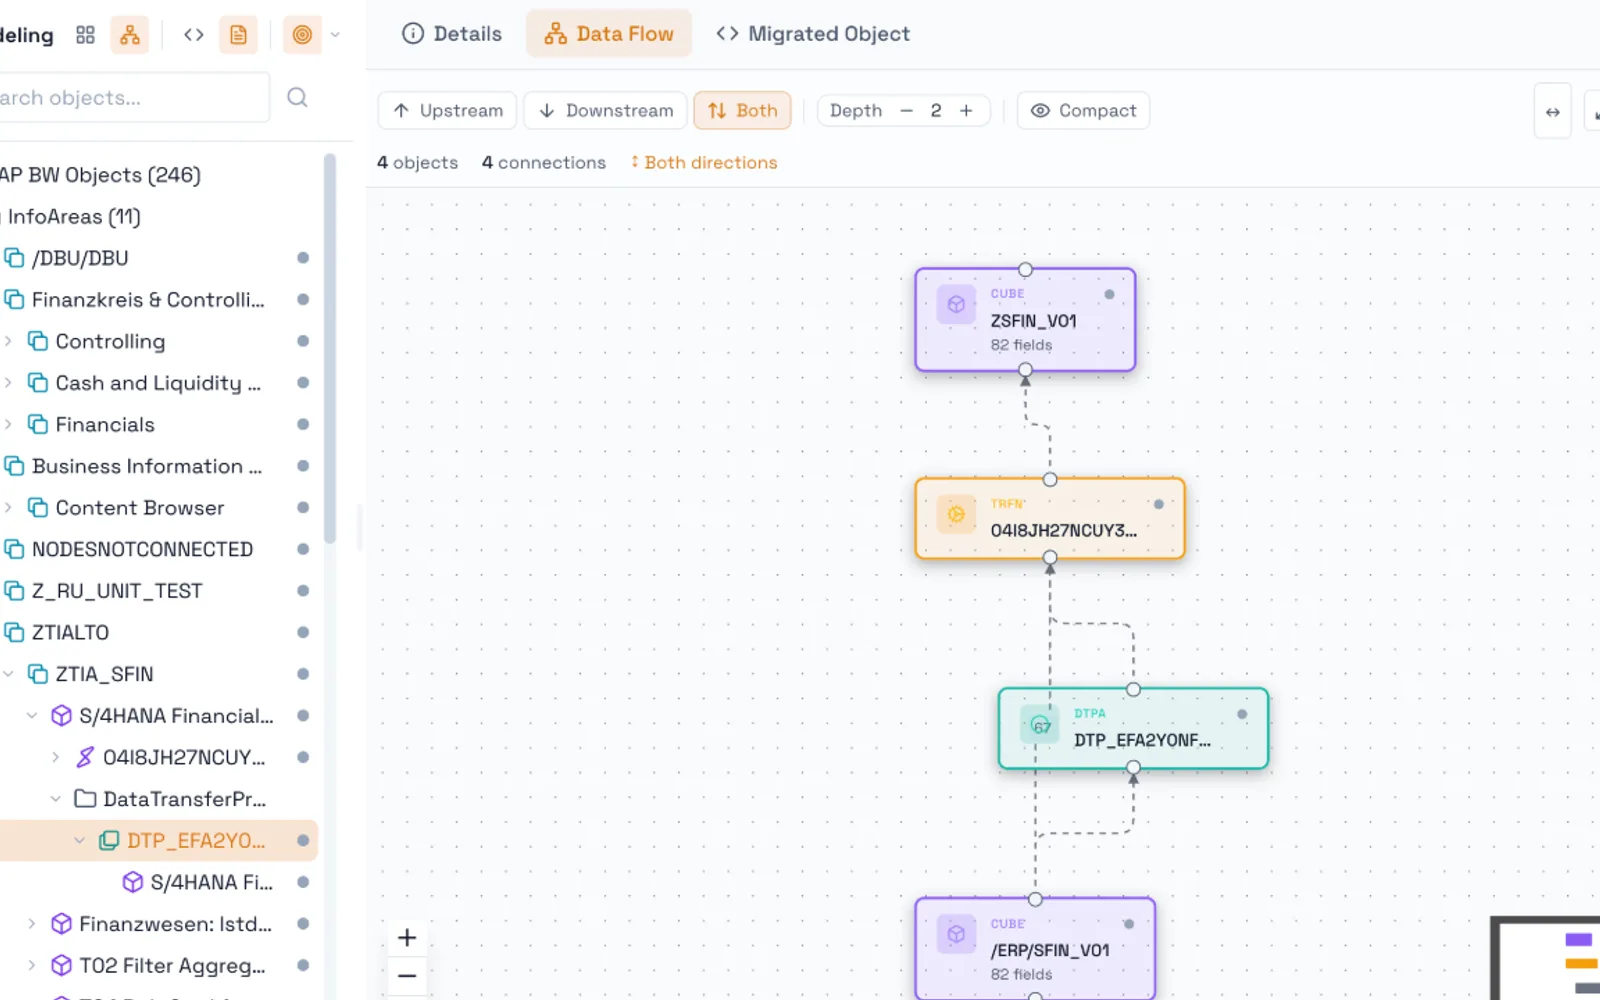Open dropdown arrow next to target icon
Image resolution: width=1600 pixels, height=1000 pixels.
pos(335,35)
